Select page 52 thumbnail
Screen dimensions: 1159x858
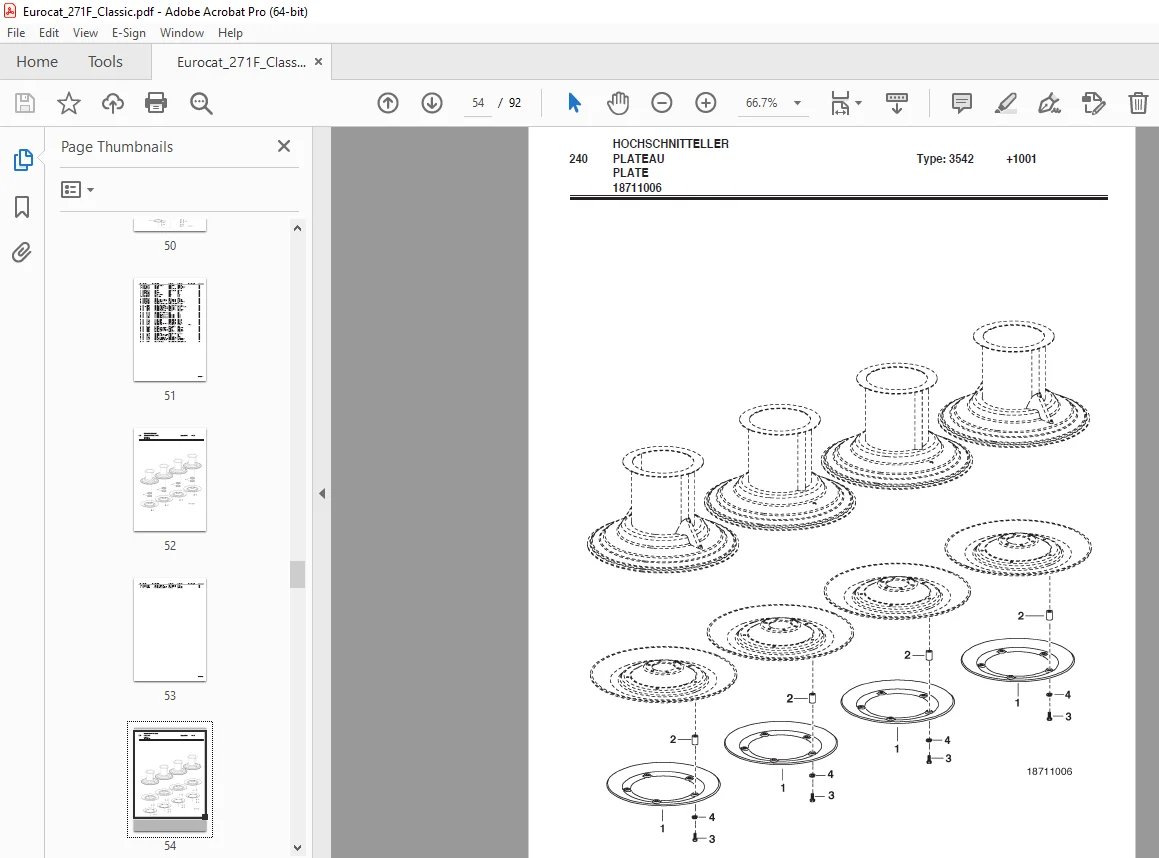pos(170,480)
